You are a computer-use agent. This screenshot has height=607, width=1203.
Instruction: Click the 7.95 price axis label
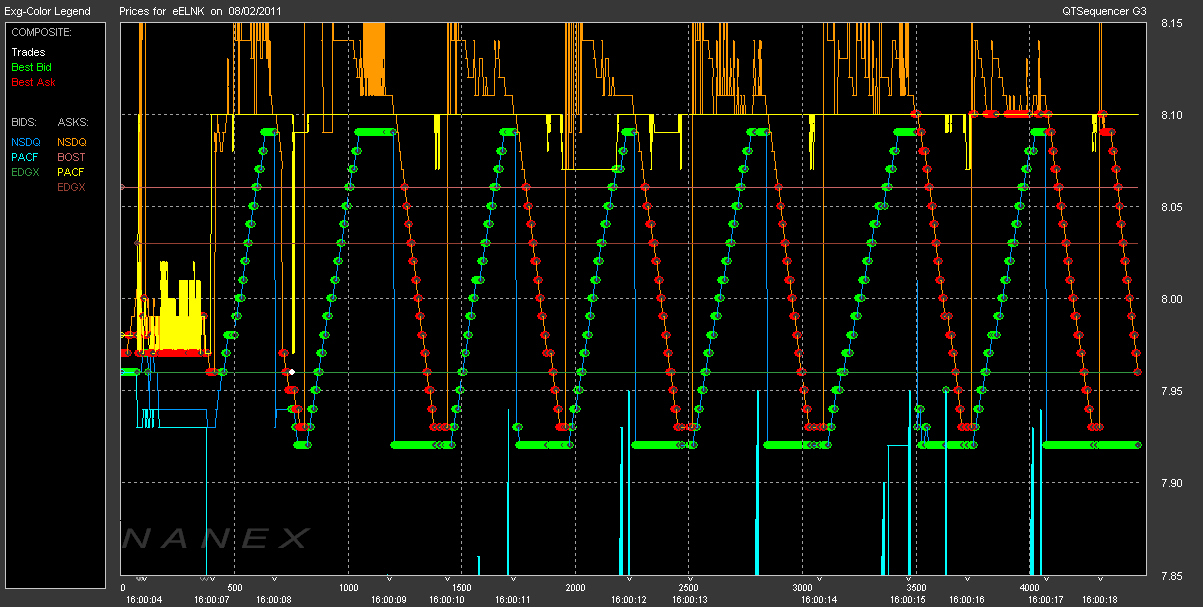tap(1171, 391)
